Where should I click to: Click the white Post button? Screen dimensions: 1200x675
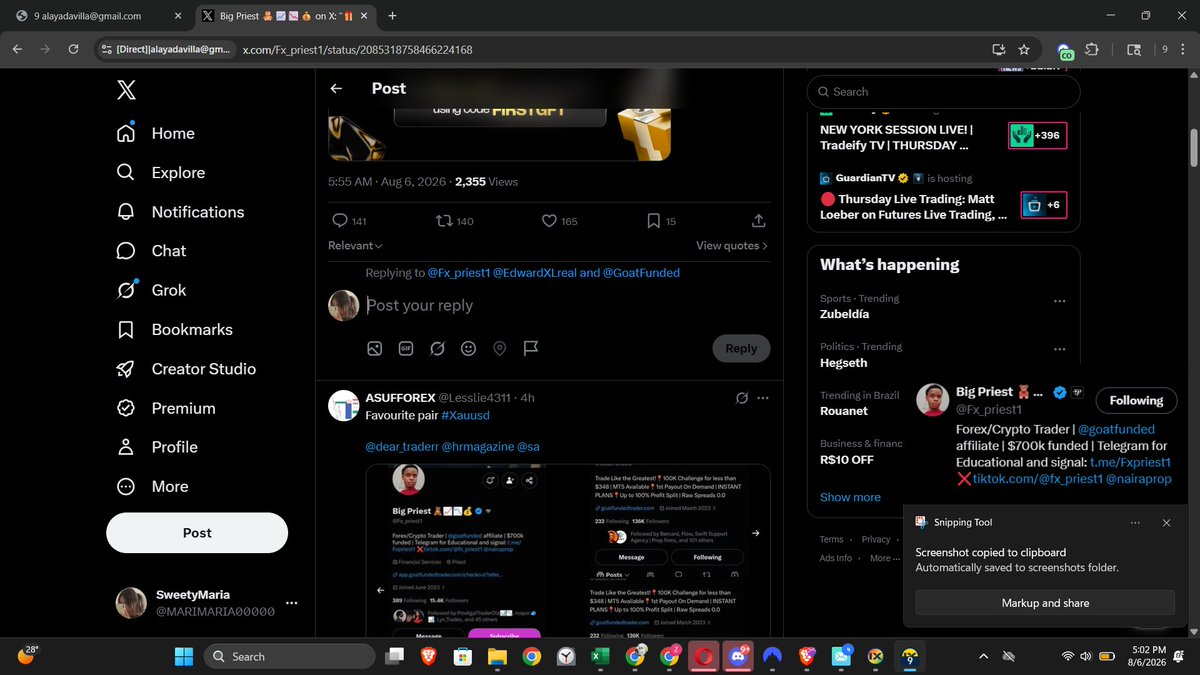197,533
